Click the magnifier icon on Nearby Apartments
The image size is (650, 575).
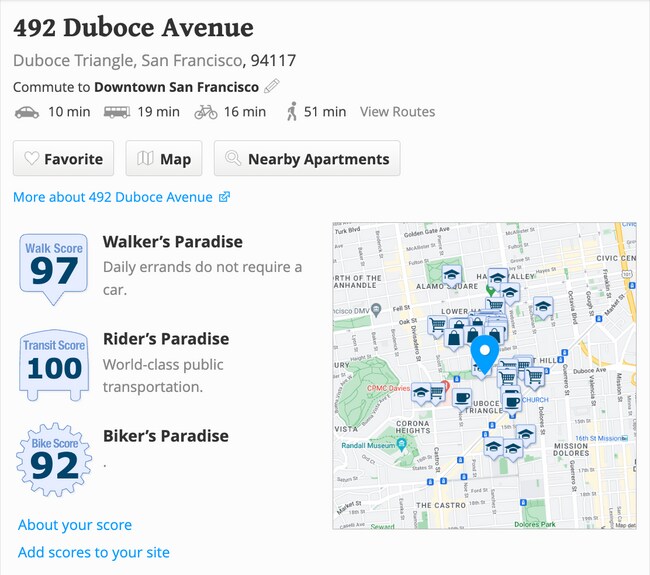click(233, 158)
